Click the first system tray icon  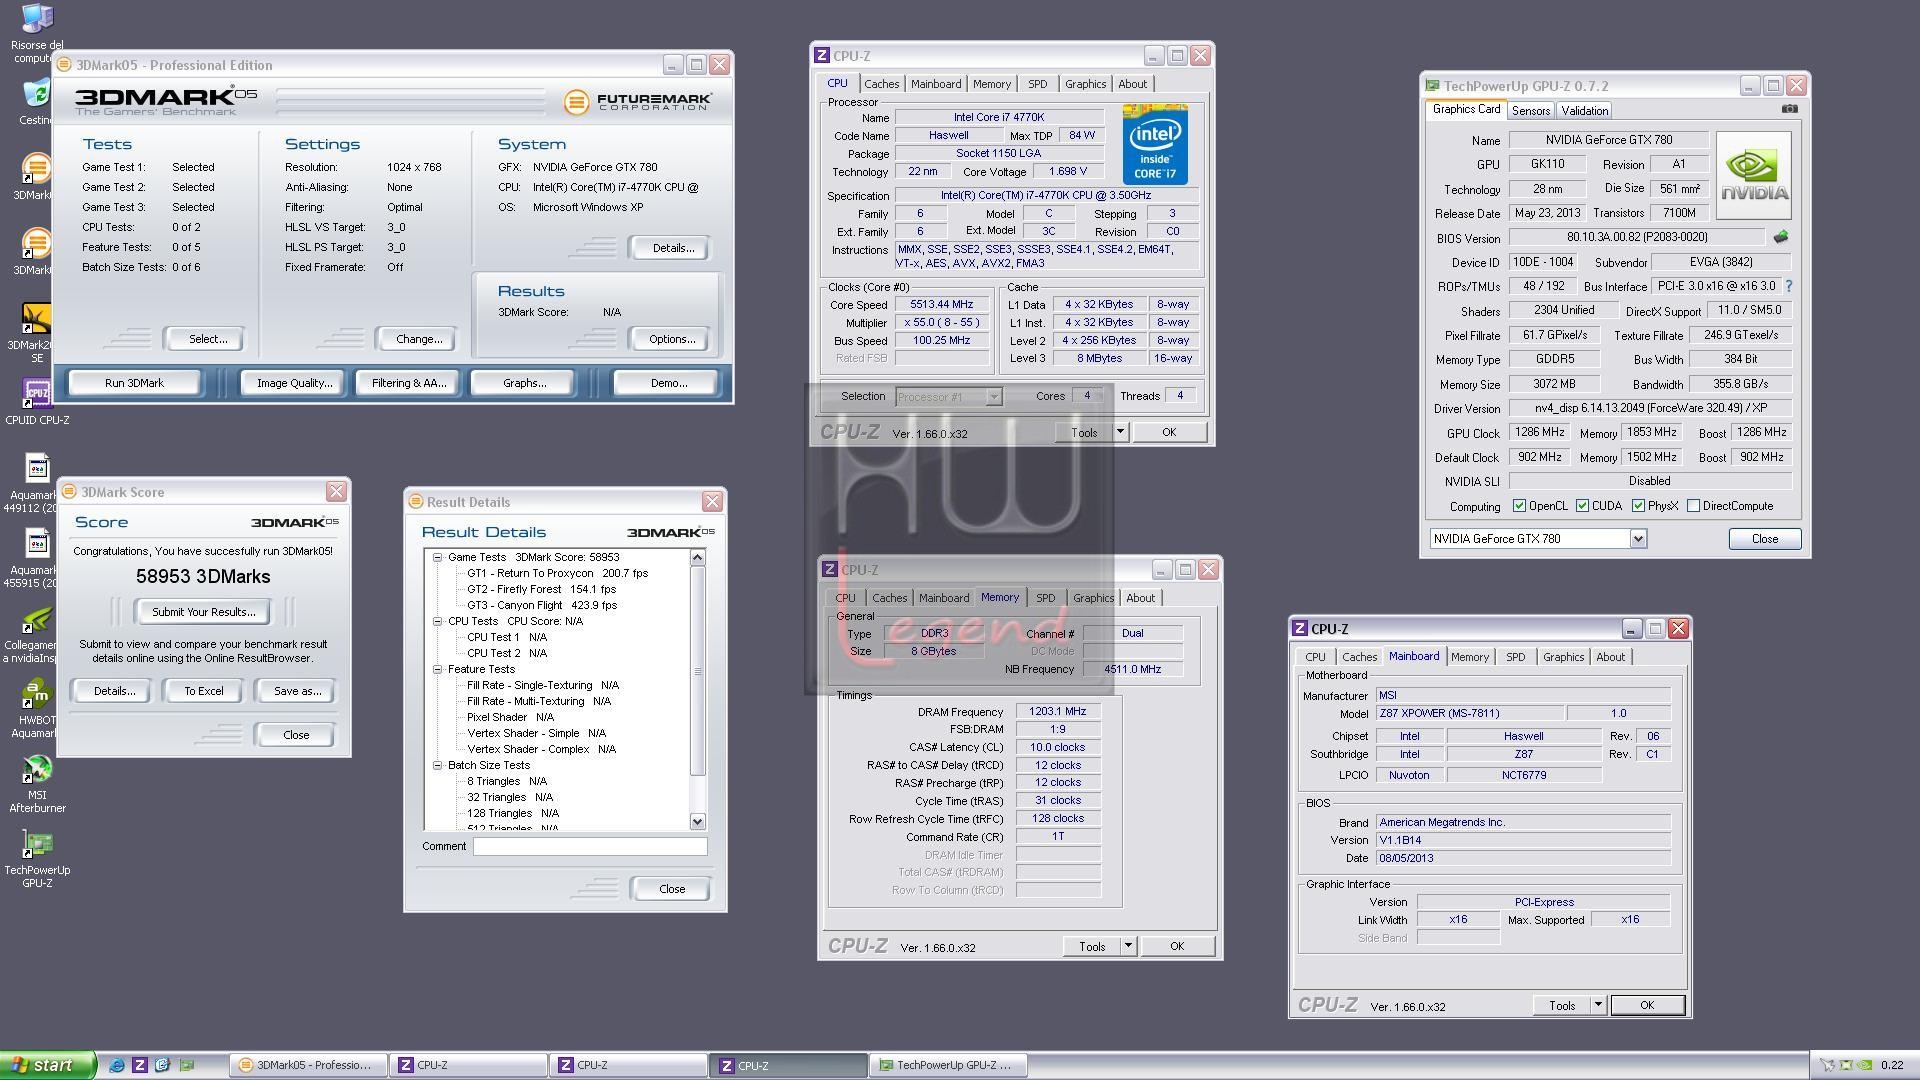point(1827,1065)
